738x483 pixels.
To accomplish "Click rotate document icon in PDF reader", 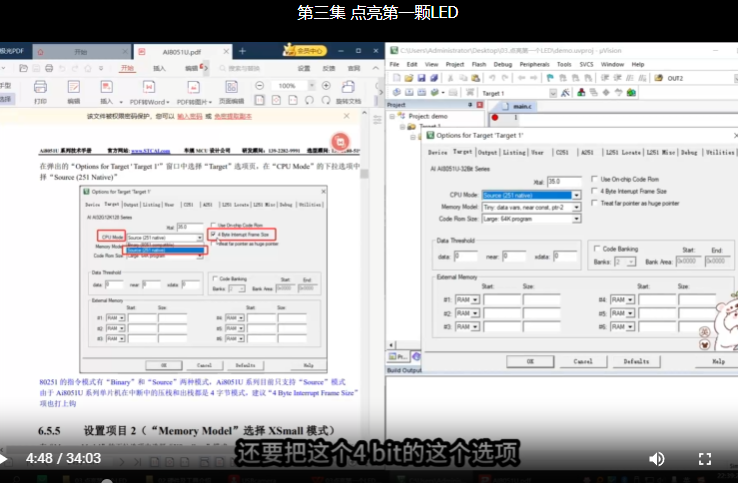I will (348, 88).
